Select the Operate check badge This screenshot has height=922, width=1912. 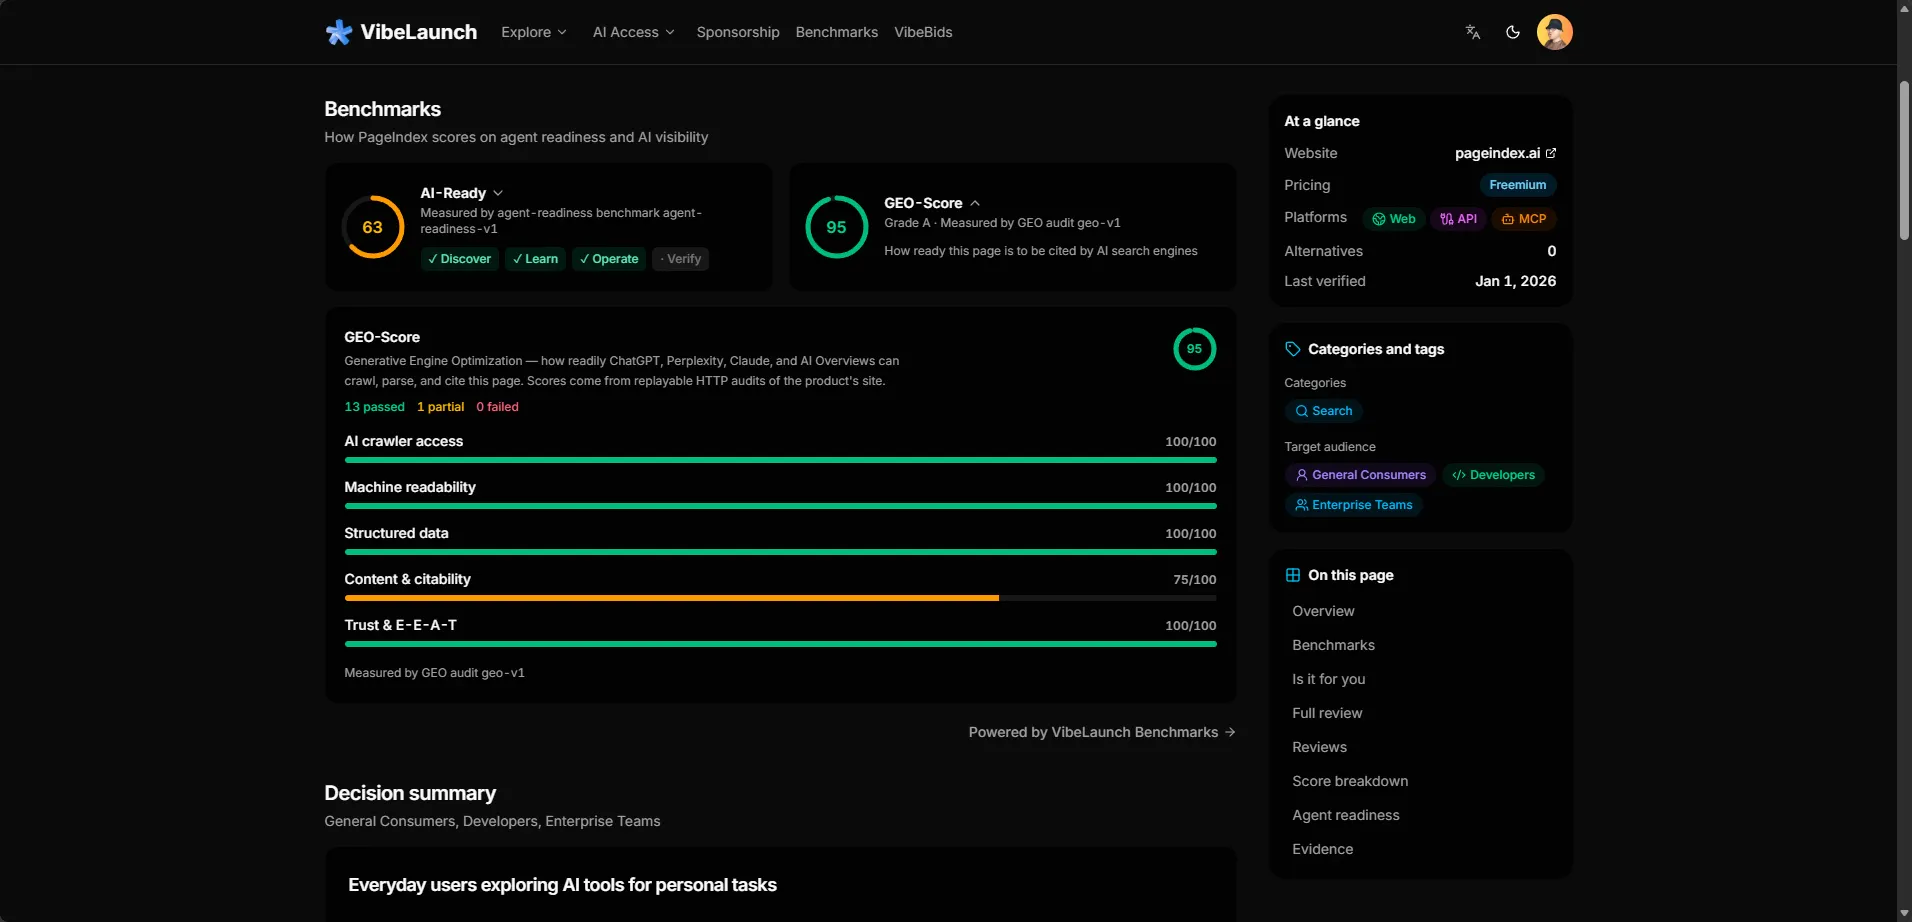609,259
